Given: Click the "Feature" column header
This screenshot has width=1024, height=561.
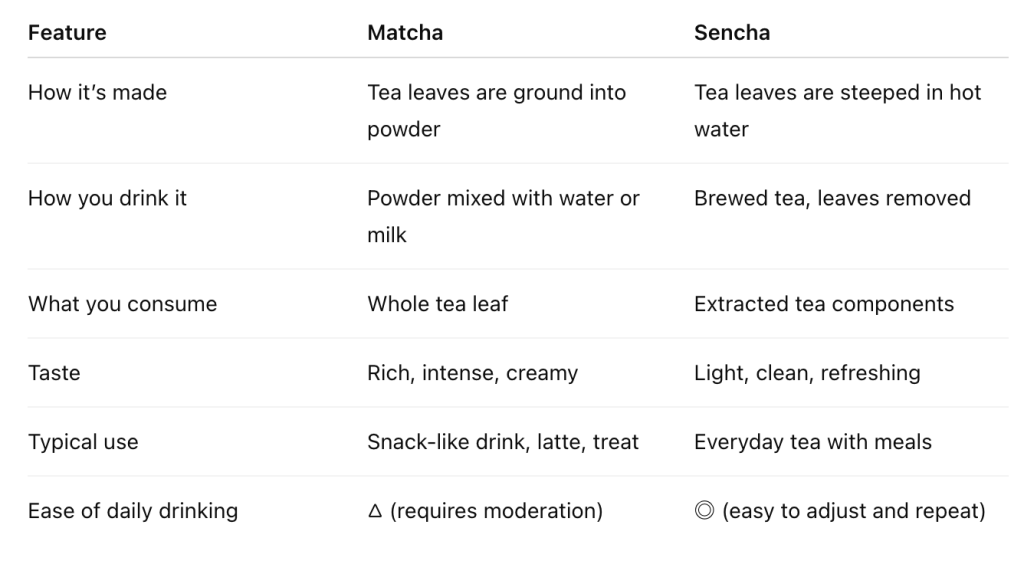Looking at the screenshot, I should [67, 33].
